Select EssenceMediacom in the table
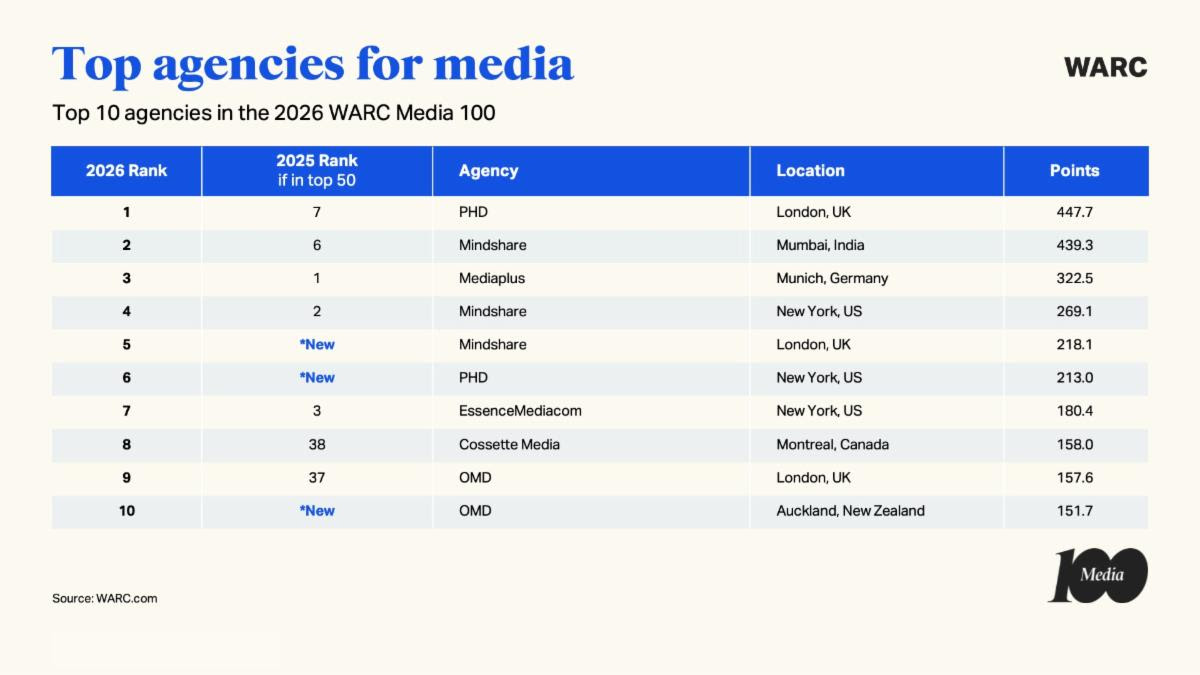 [x=519, y=410]
